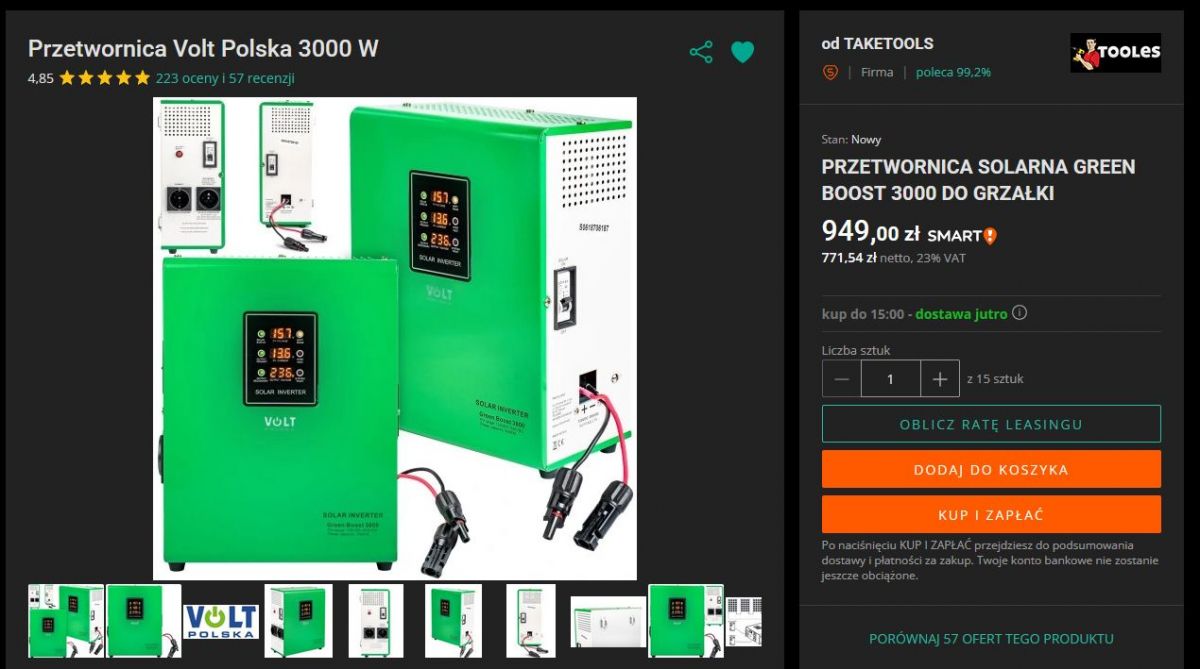Viewport: 1200px width, 669px height.
Task: Click the OBLICZ RATĘ LEASINGU button
Action: tap(991, 424)
